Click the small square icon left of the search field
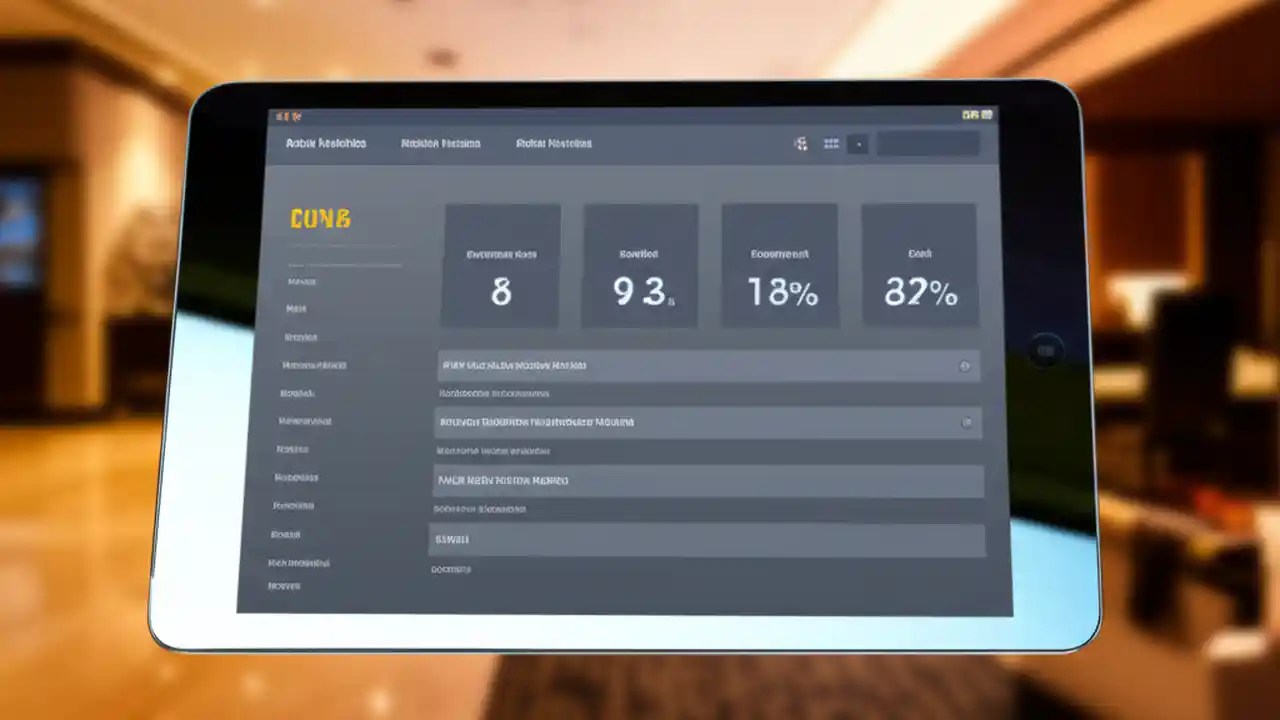Screen dimensions: 1280x720 click(858, 144)
